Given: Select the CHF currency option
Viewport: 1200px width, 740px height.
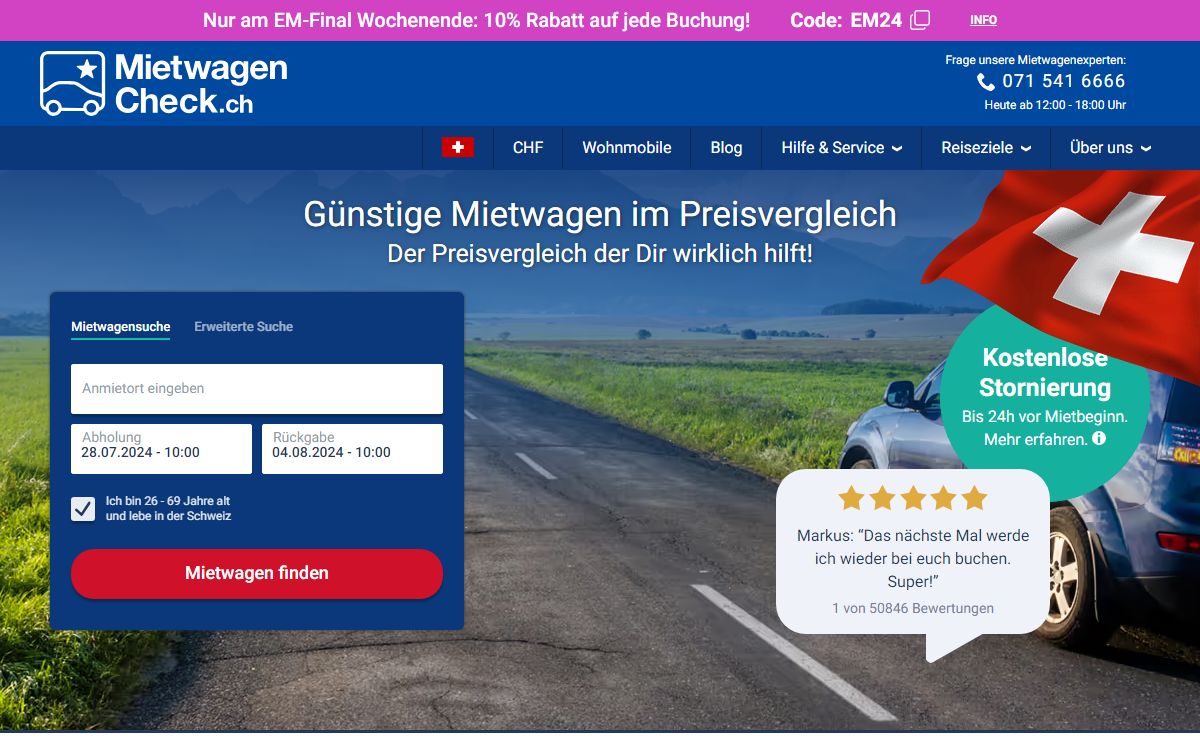Looking at the screenshot, I should 528,148.
